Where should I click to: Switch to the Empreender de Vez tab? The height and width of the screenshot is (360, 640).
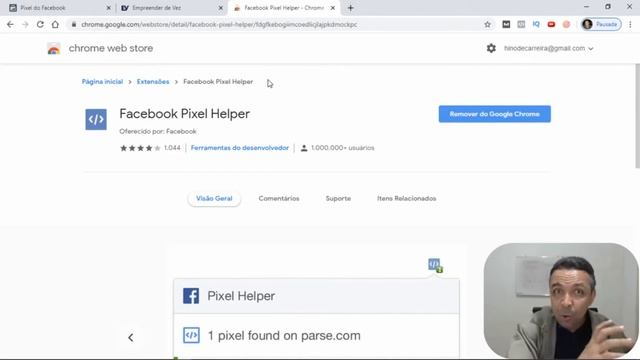tap(171, 8)
